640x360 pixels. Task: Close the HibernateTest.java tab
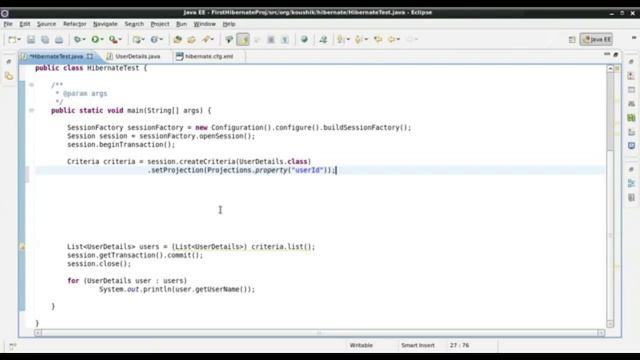click(89, 56)
